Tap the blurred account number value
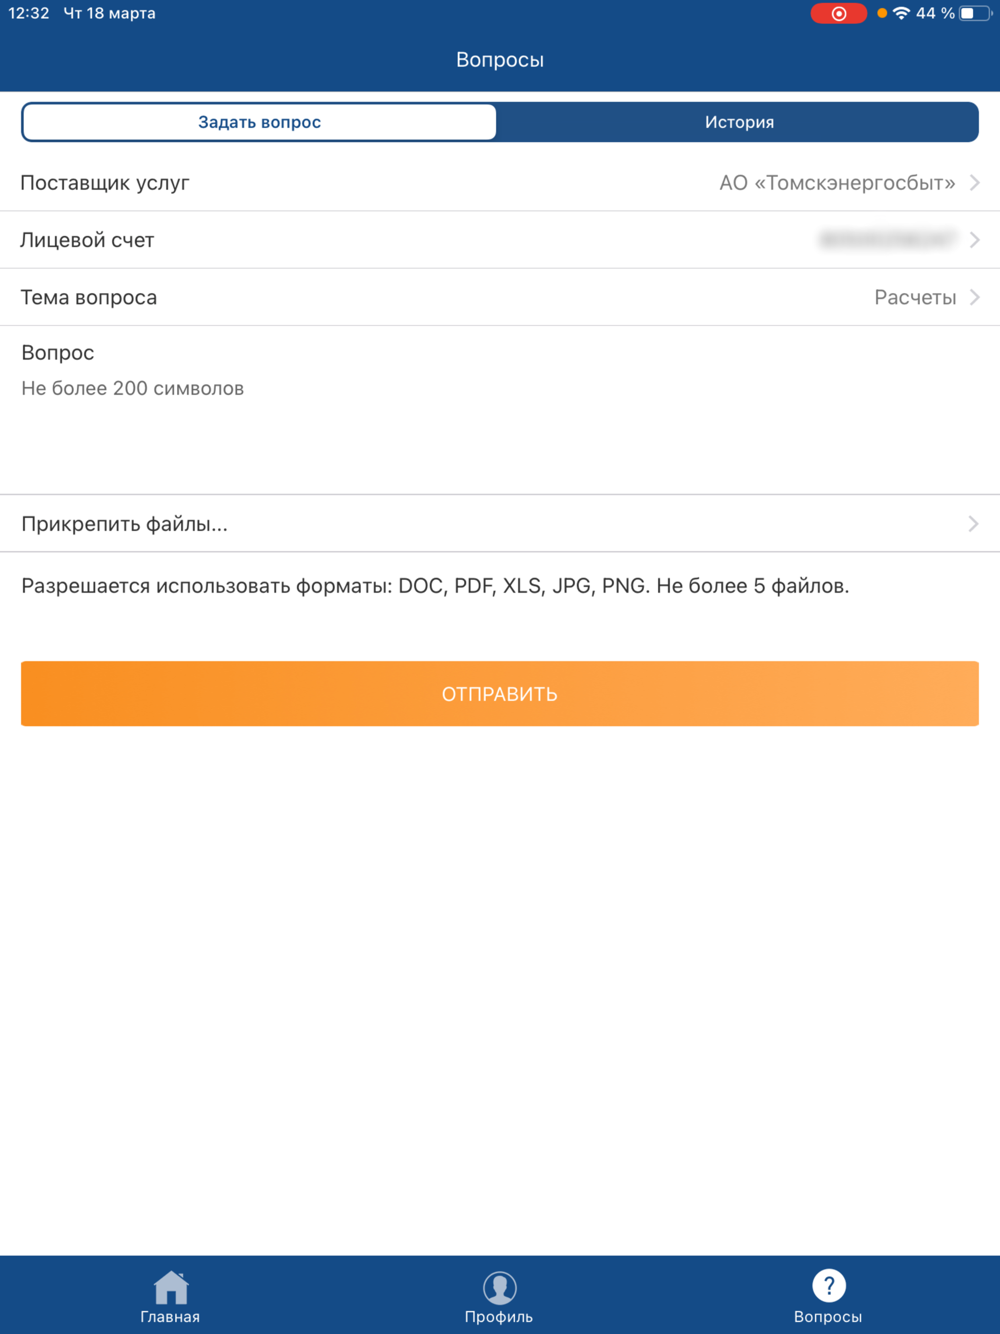Screen dimensions: 1000x1334 pyautogui.click(x=888, y=240)
